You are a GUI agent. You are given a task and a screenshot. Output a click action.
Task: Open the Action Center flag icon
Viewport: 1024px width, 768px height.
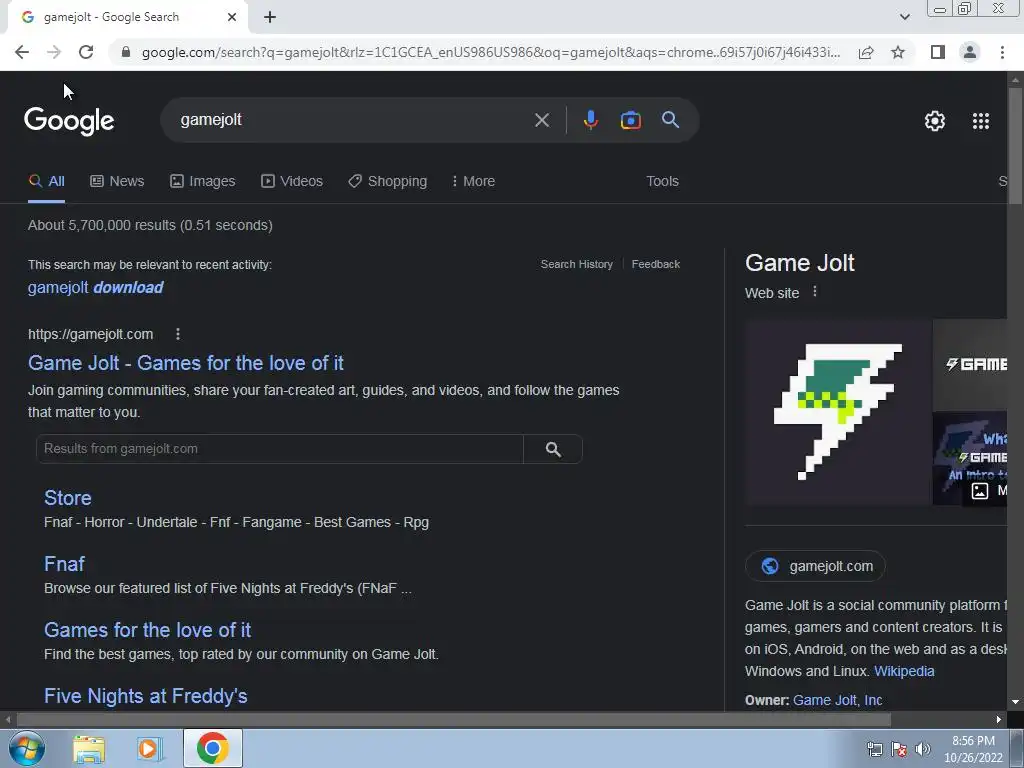point(899,749)
